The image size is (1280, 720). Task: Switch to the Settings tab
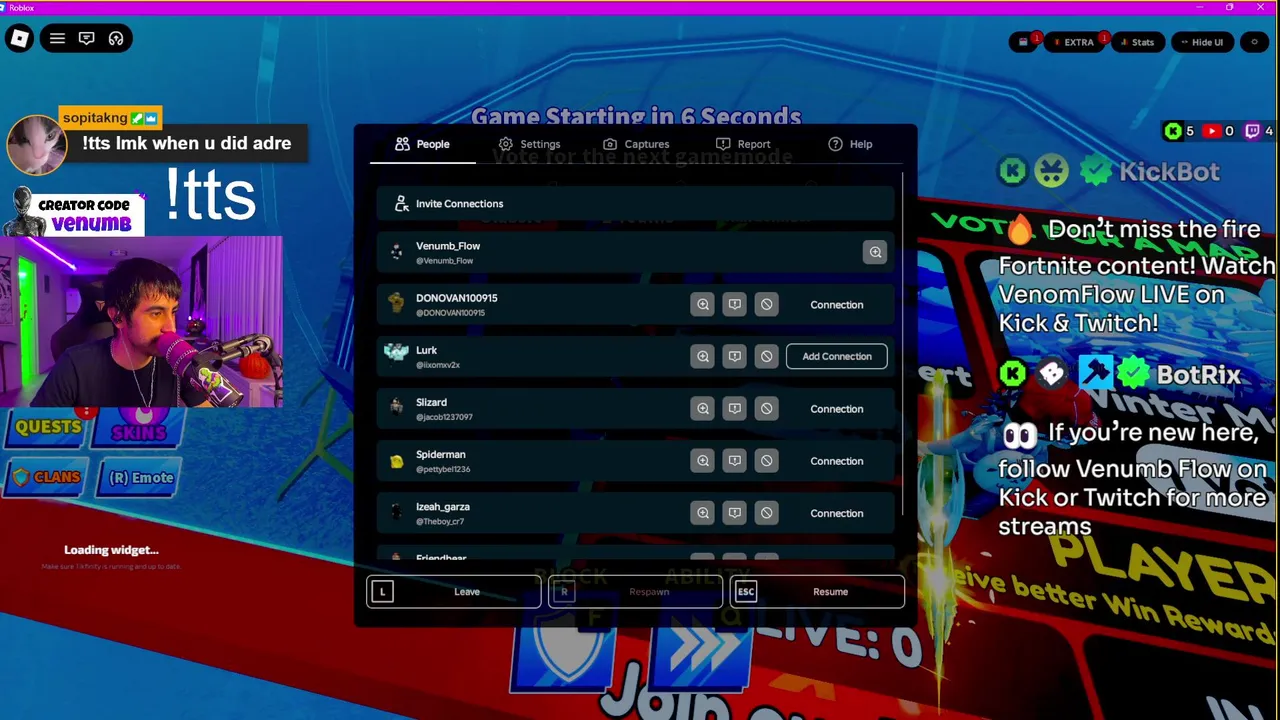529,144
